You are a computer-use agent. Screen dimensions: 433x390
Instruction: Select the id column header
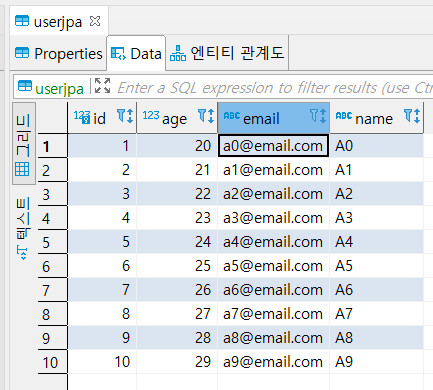[102, 118]
